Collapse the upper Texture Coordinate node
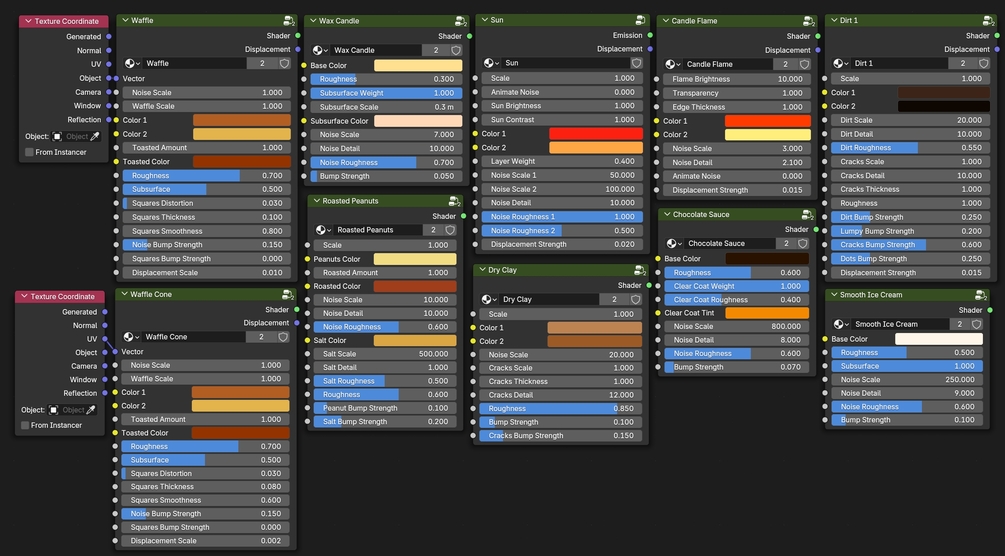Viewport: 1005px width, 556px height. (28, 21)
